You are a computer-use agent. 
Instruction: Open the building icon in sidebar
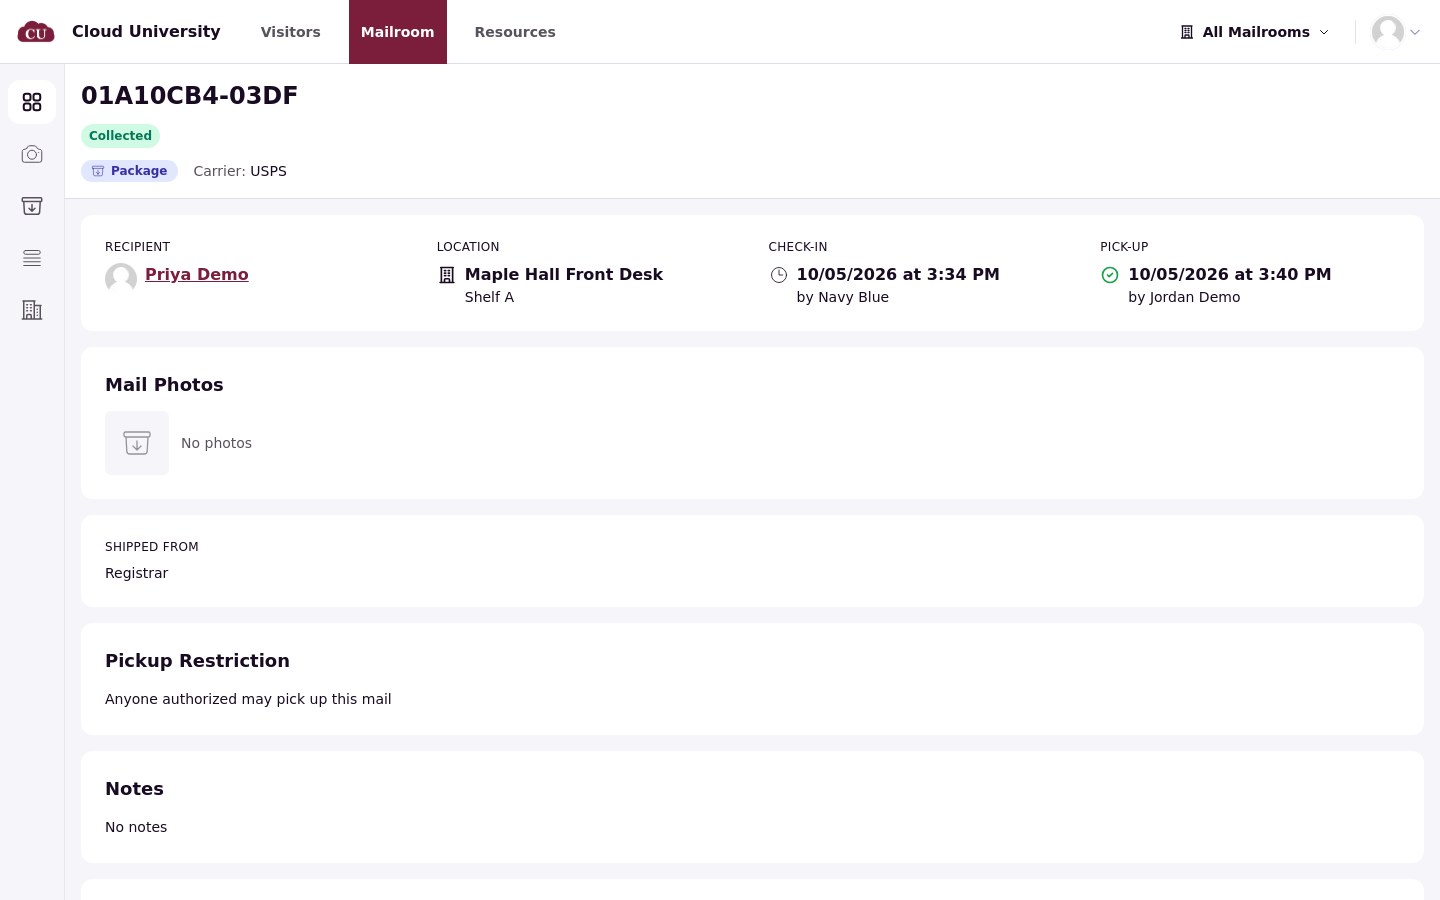[32, 310]
